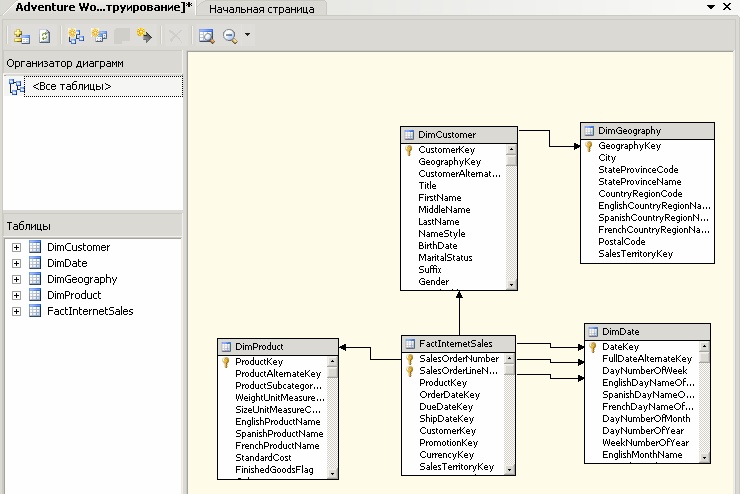740x494 pixels.
Task: Select the PostalCode column in DimGeography
Action: click(622, 242)
